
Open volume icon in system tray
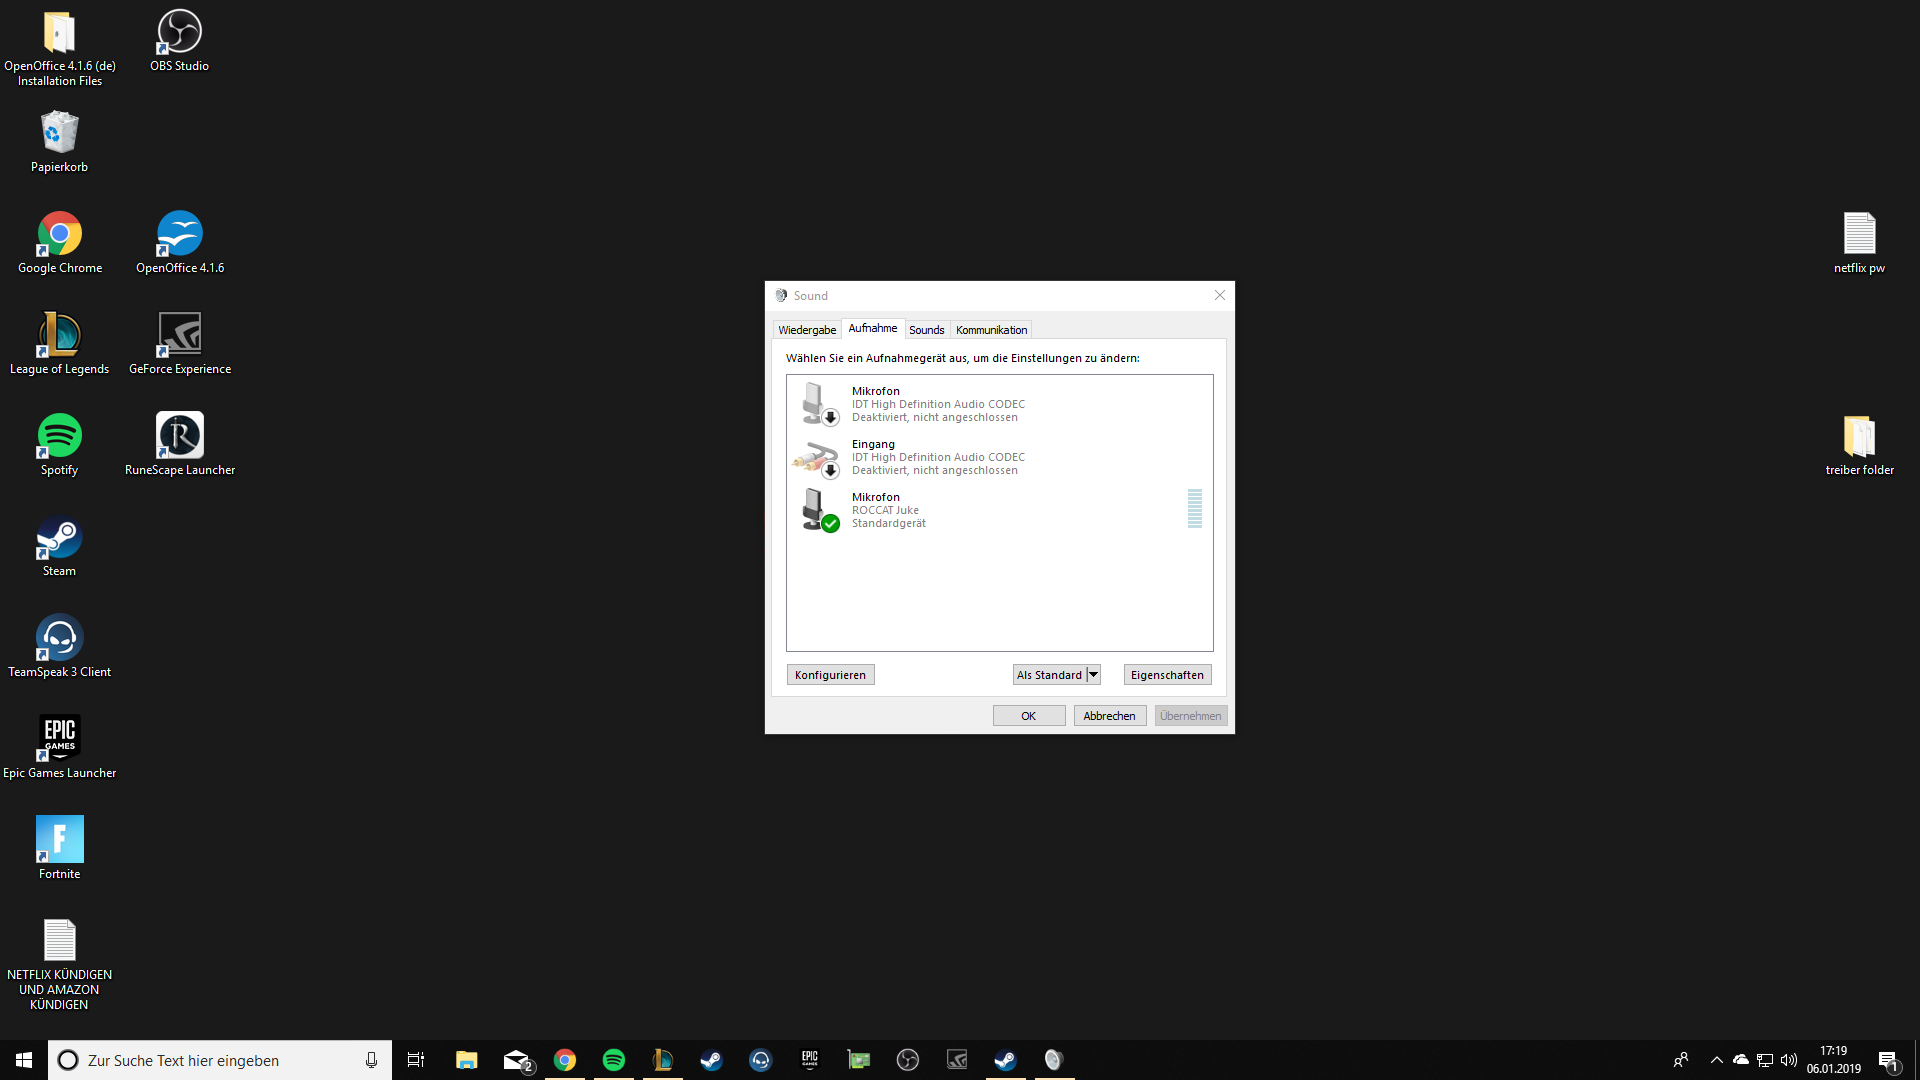click(x=1789, y=1060)
